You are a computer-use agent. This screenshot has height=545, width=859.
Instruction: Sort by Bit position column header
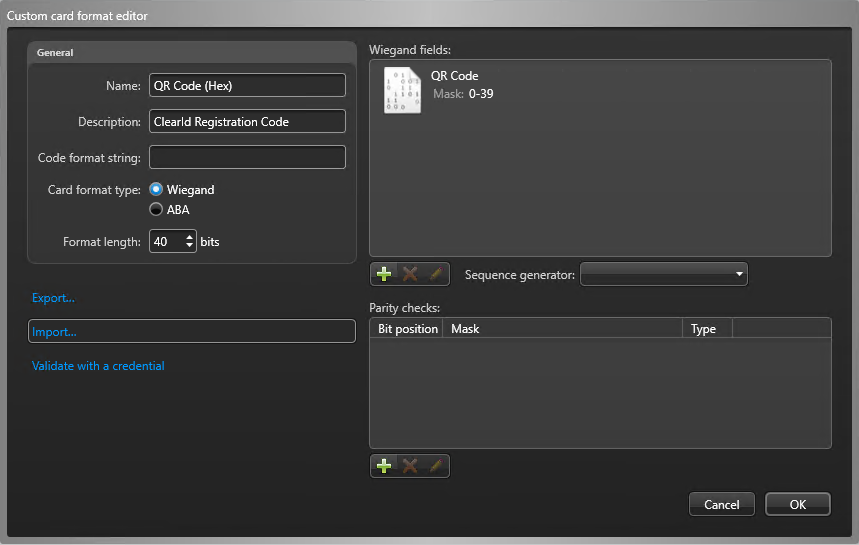click(x=407, y=329)
